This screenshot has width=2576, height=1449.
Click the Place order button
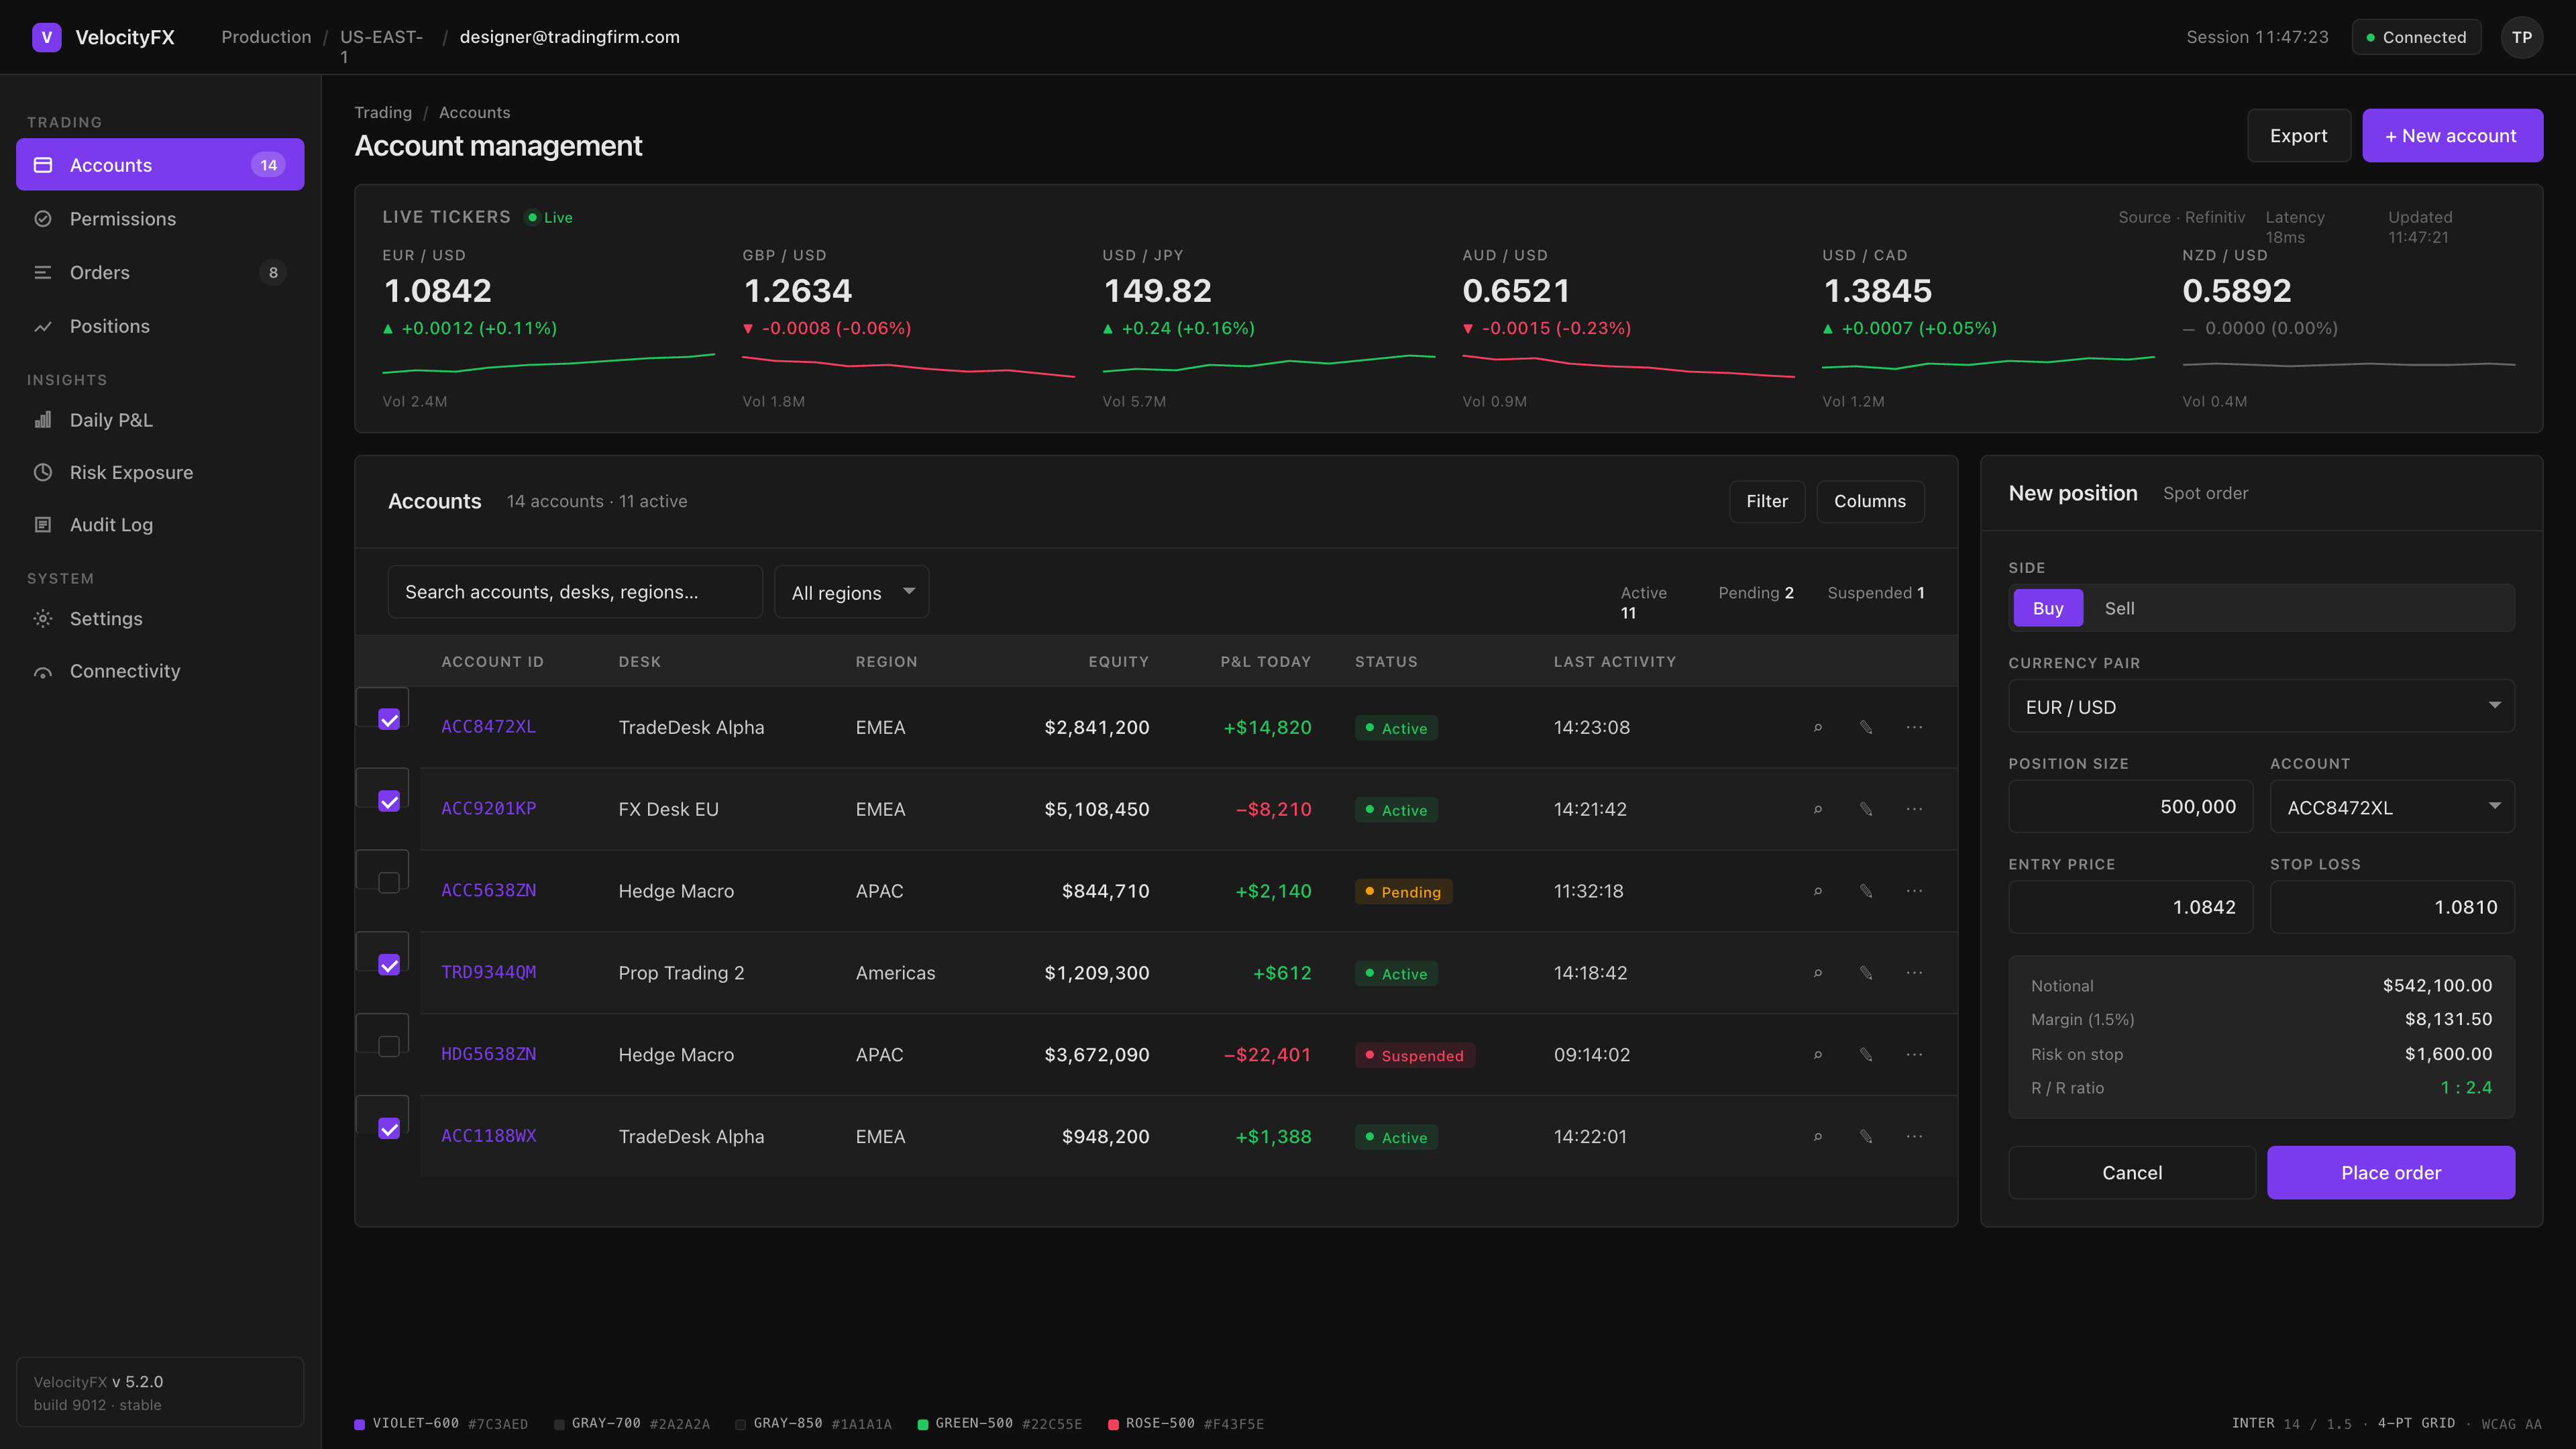(2391, 1172)
